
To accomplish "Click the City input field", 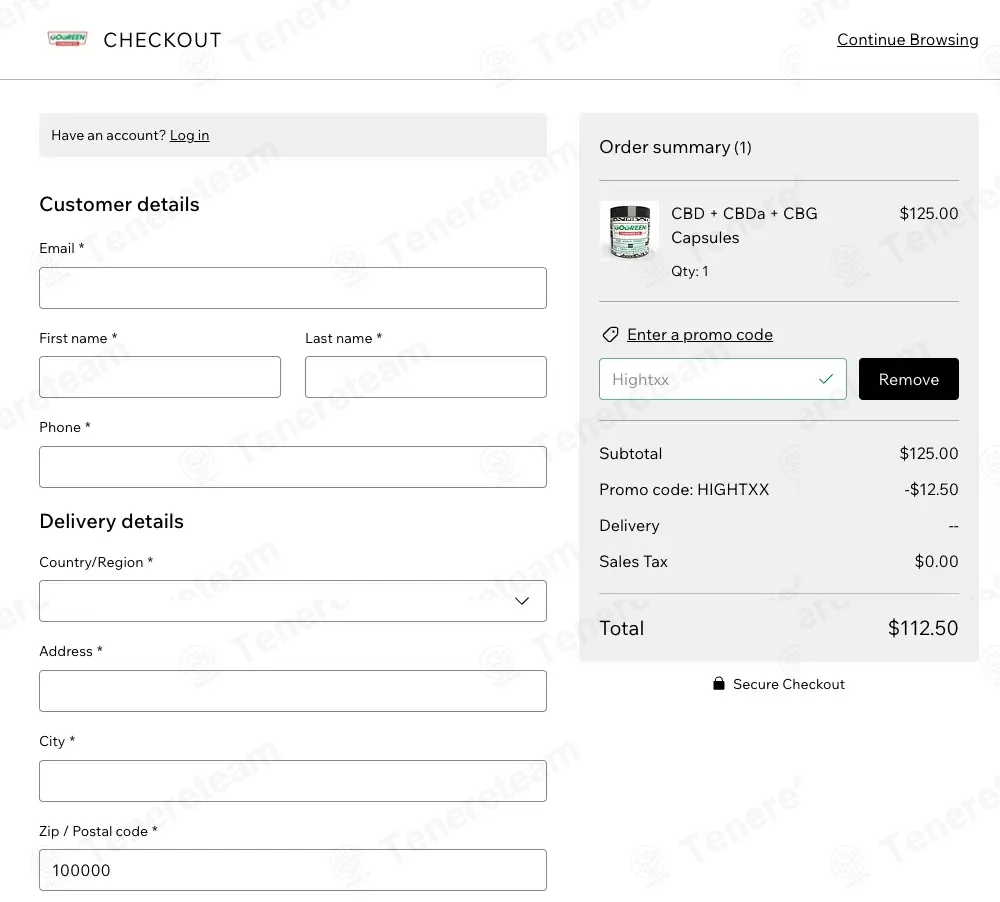I will click(x=293, y=781).
